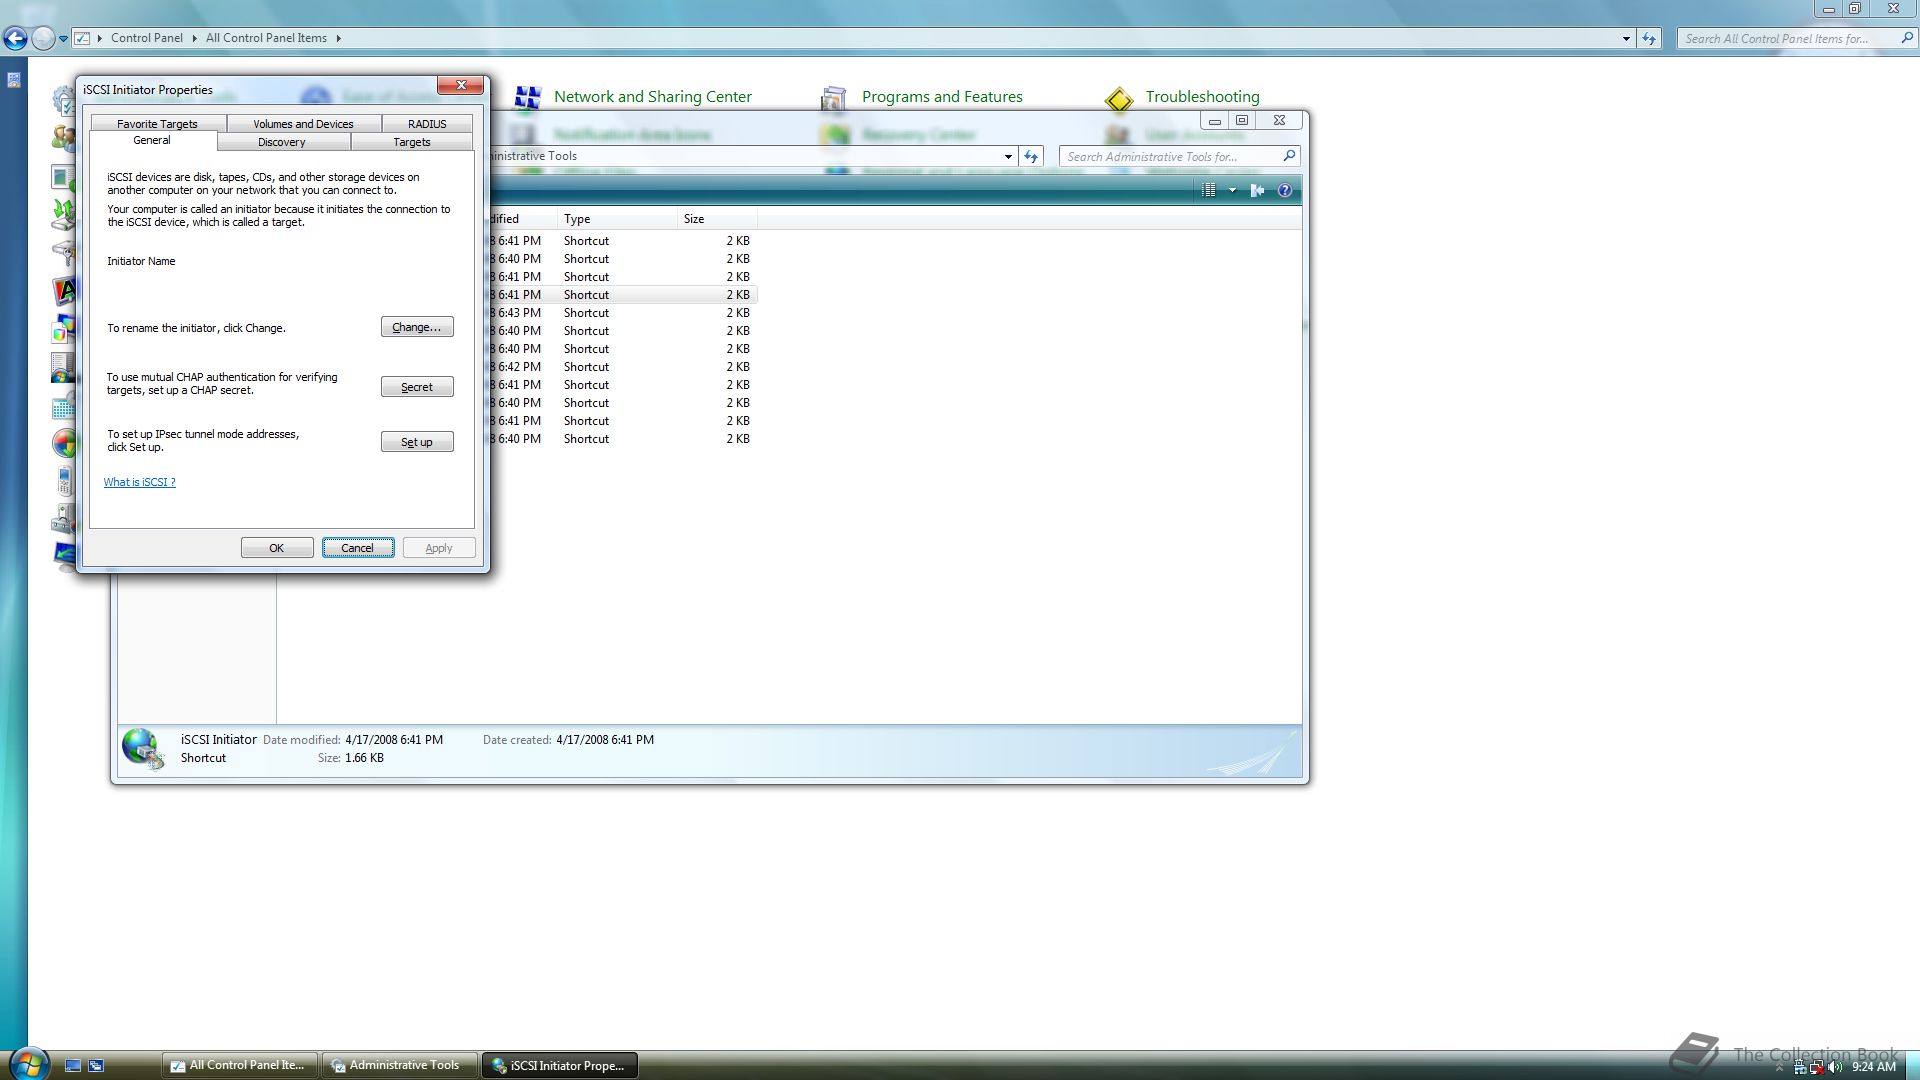
Task: Switch to the Targets tab
Action: pos(412,142)
